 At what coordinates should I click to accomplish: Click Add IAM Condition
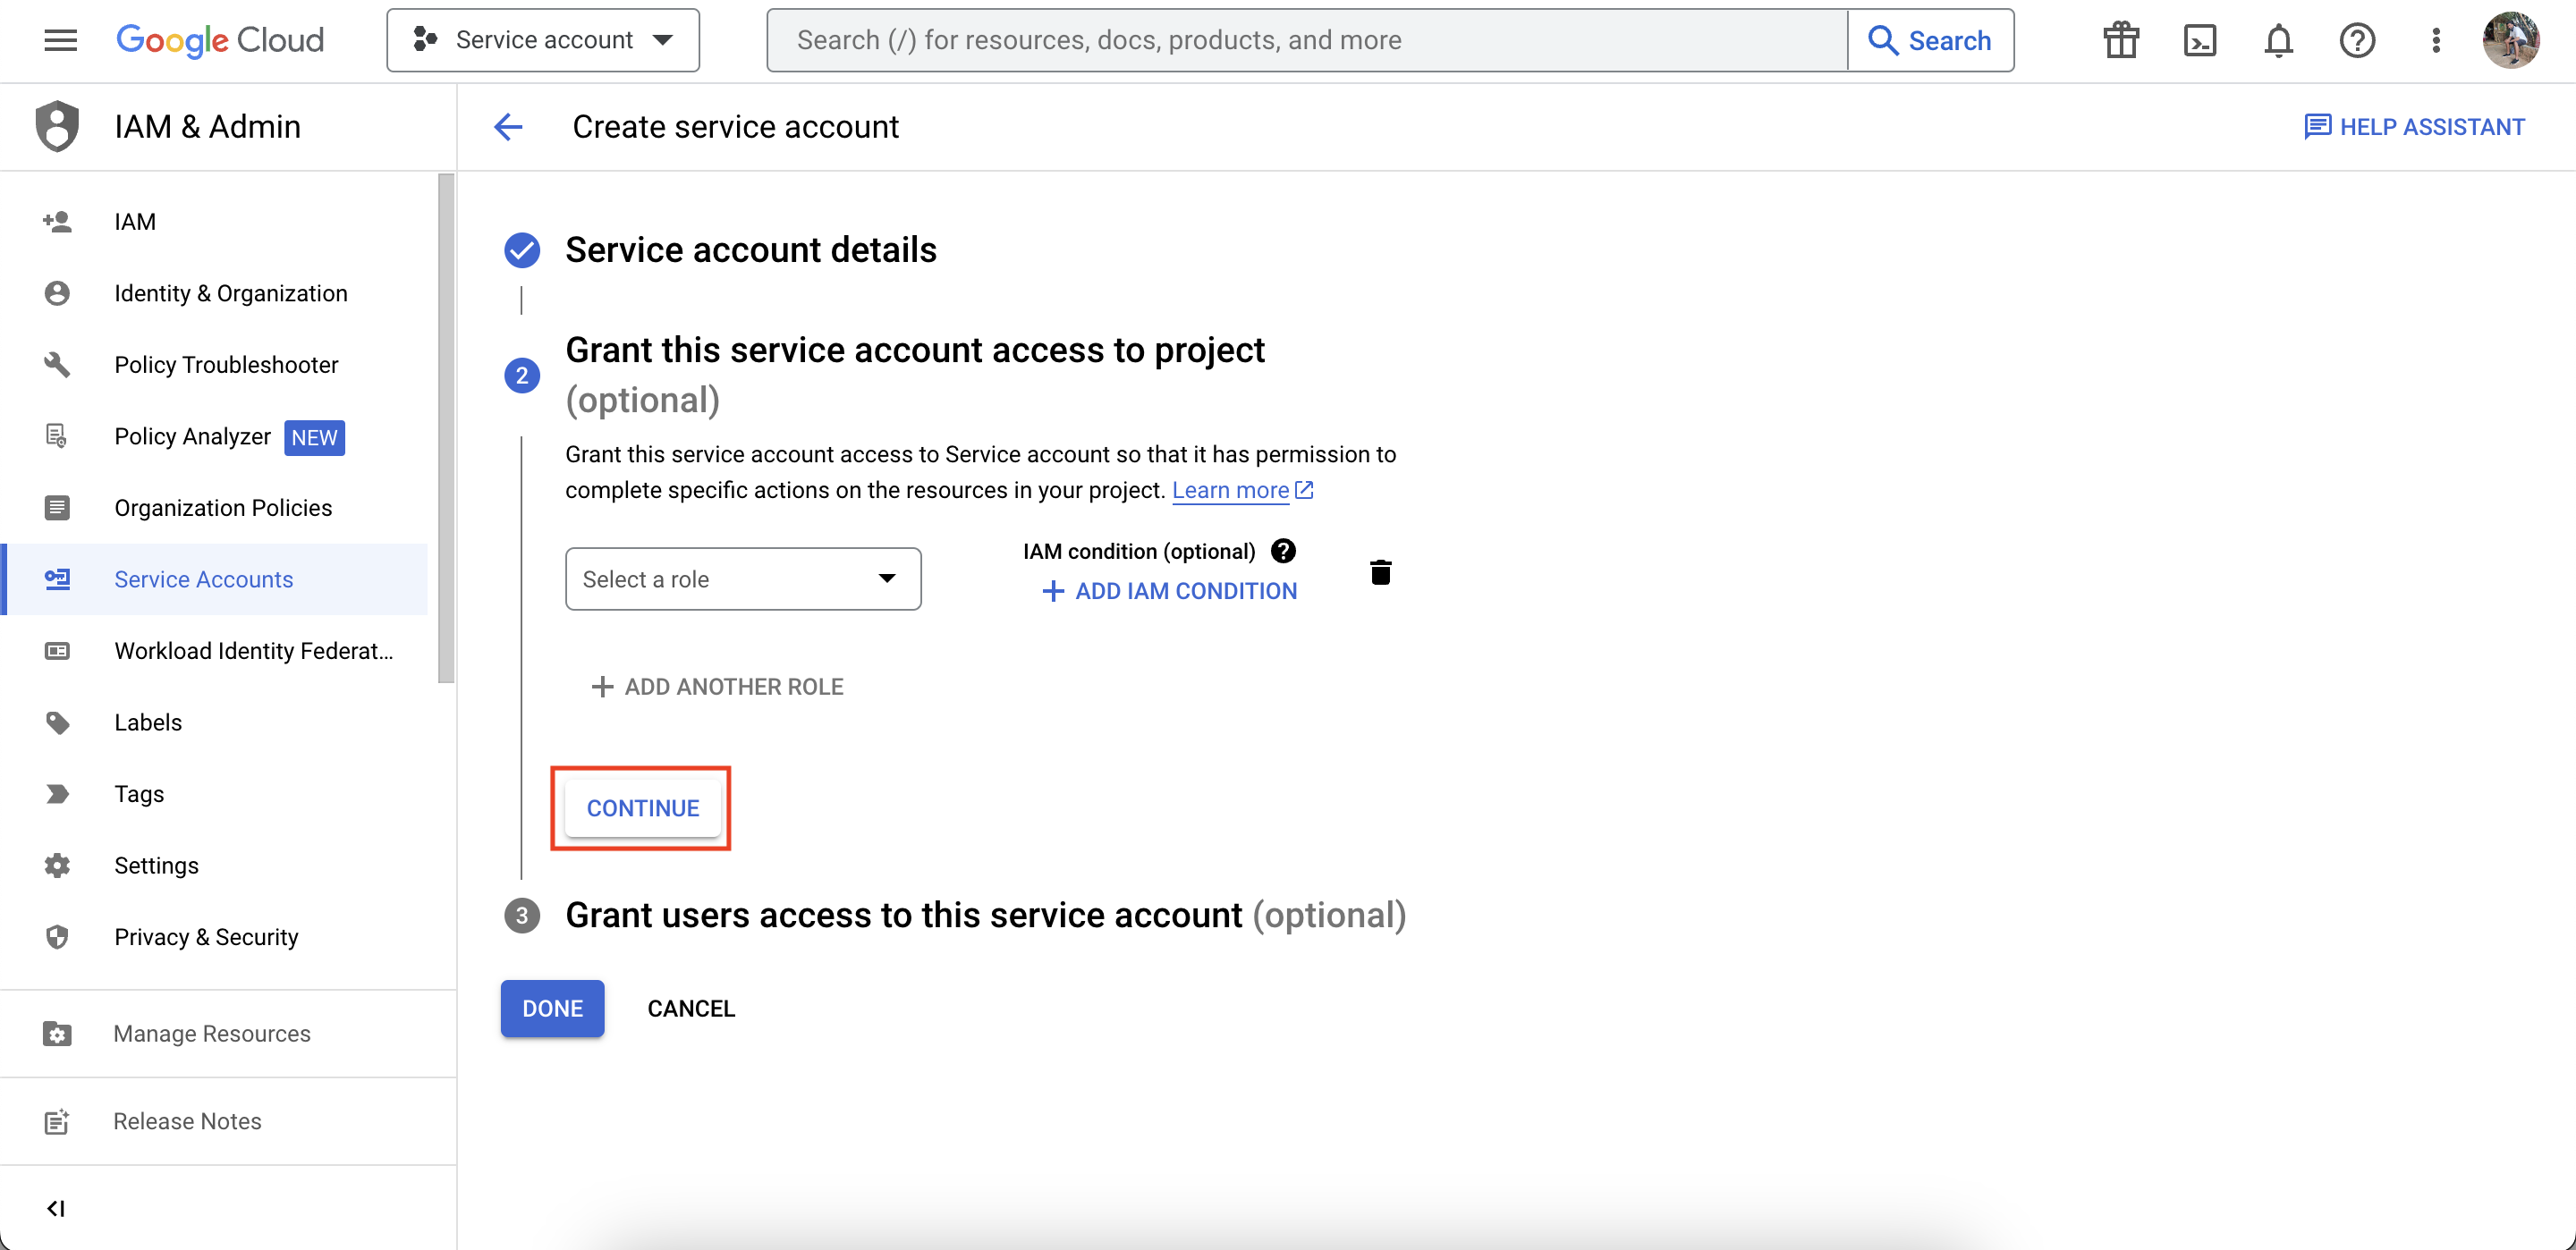pos(1169,591)
